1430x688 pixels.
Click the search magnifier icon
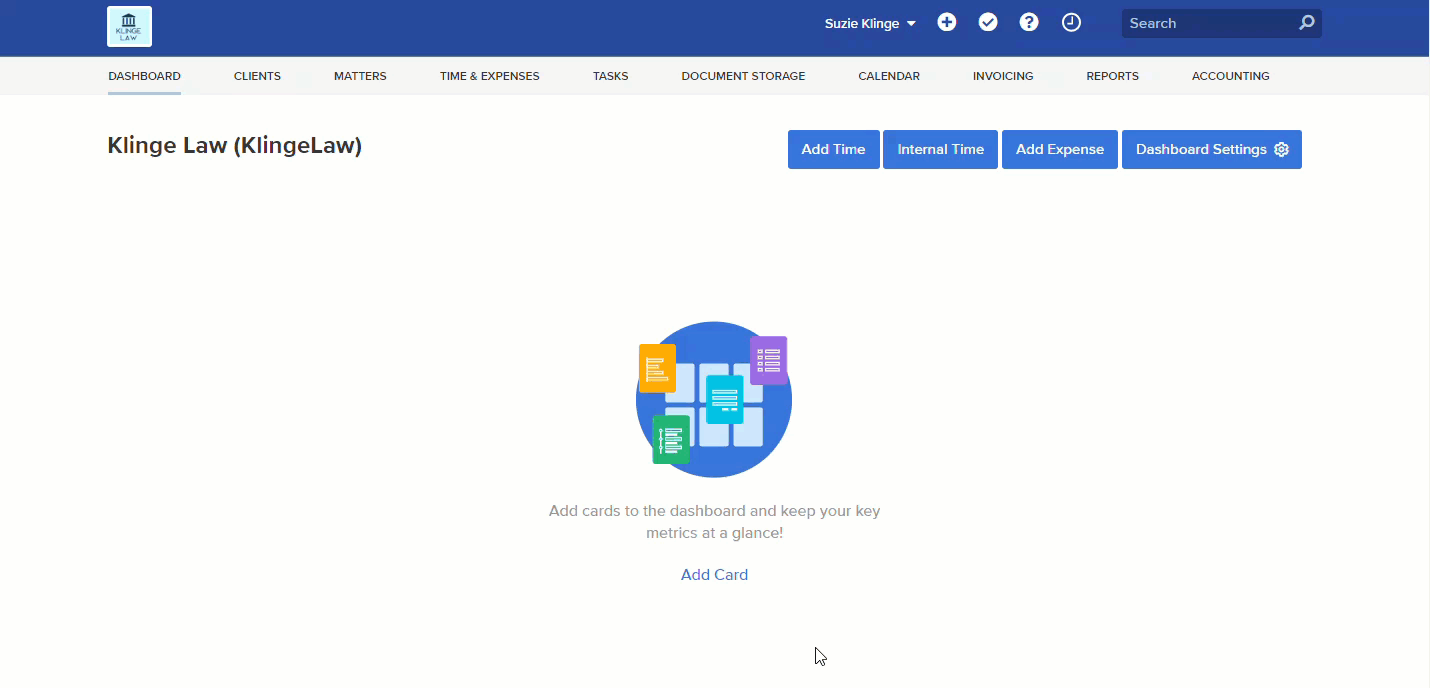[x=1306, y=23]
